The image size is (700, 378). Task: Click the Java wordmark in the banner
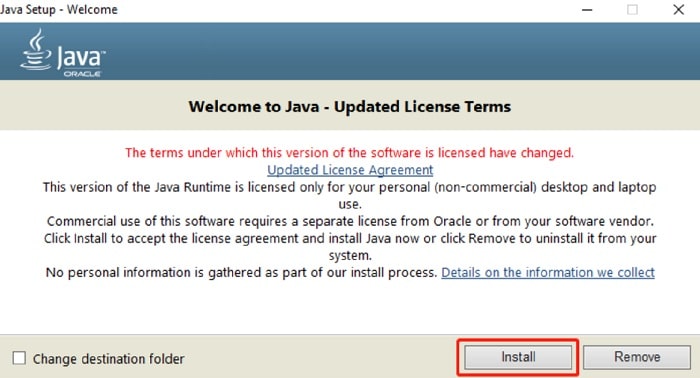click(x=81, y=58)
